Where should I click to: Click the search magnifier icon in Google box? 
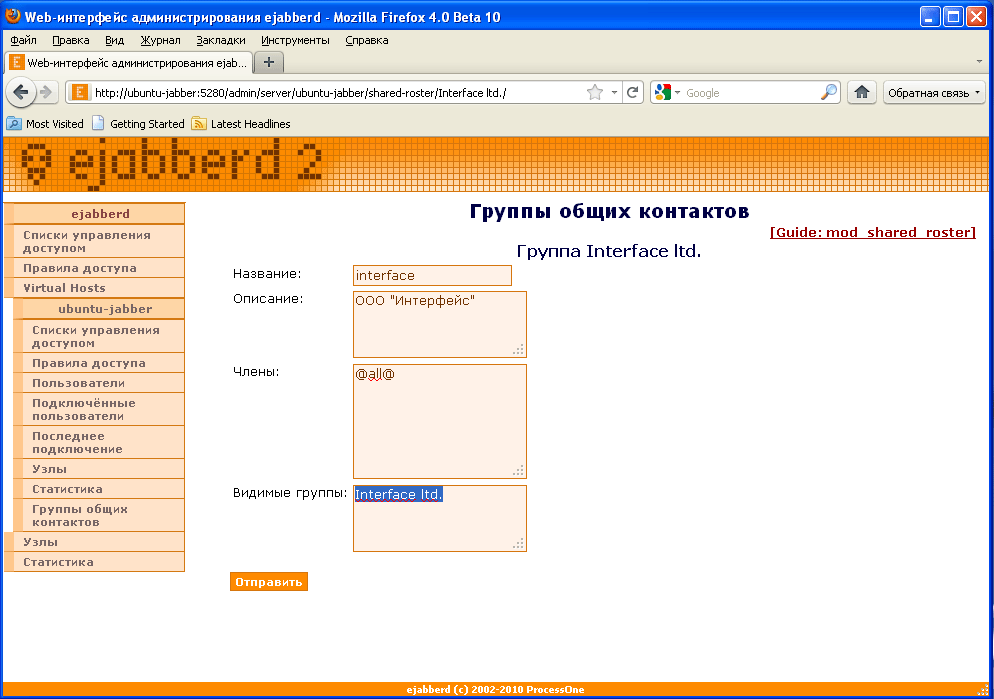[829, 93]
